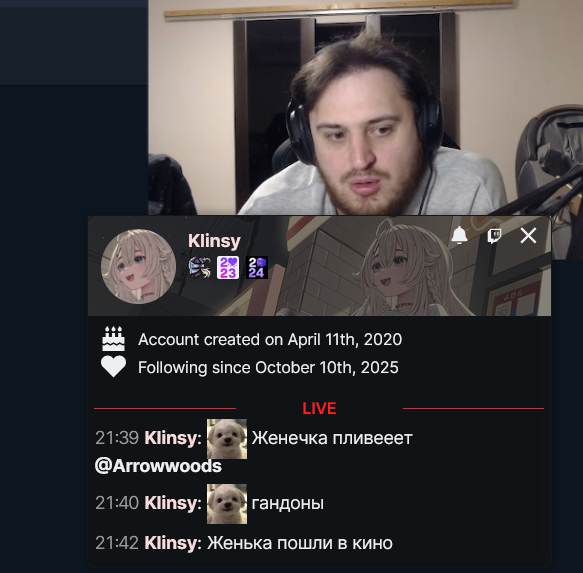
Task: Click the first badge next to username
Action: click(x=200, y=267)
